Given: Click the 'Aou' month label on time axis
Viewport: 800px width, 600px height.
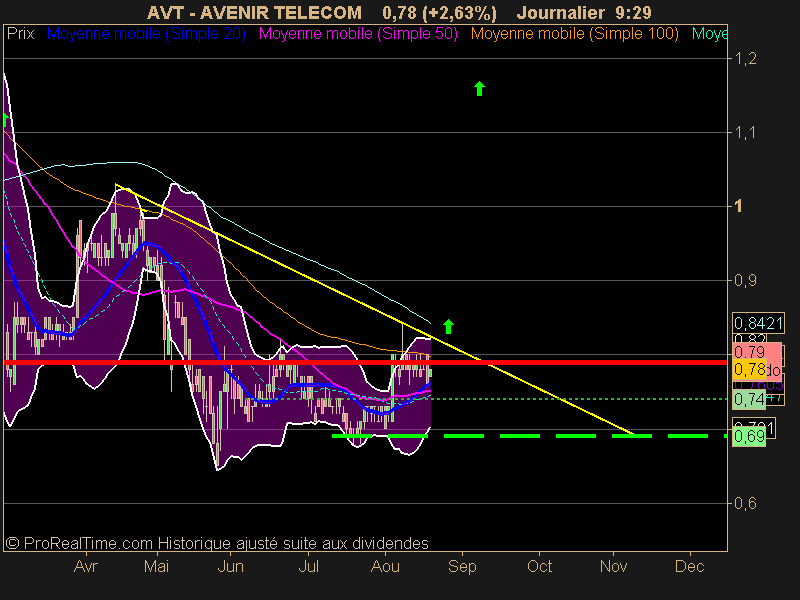Looking at the screenshot, I should pos(385,566).
